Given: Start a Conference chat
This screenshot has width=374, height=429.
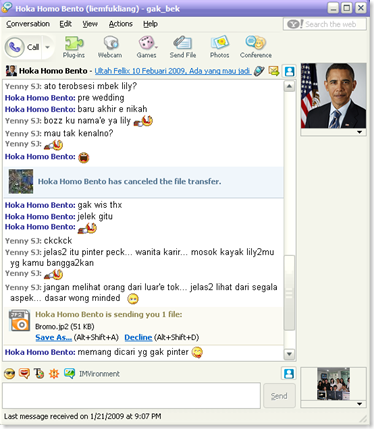Looking at the screenshot, I should 256,47.
